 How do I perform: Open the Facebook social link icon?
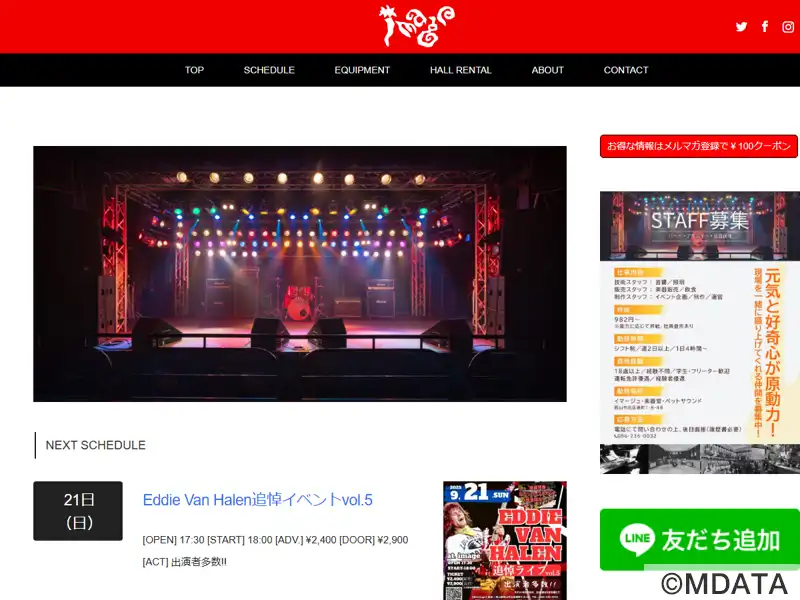pyautogui.click(x=765, y=27)
